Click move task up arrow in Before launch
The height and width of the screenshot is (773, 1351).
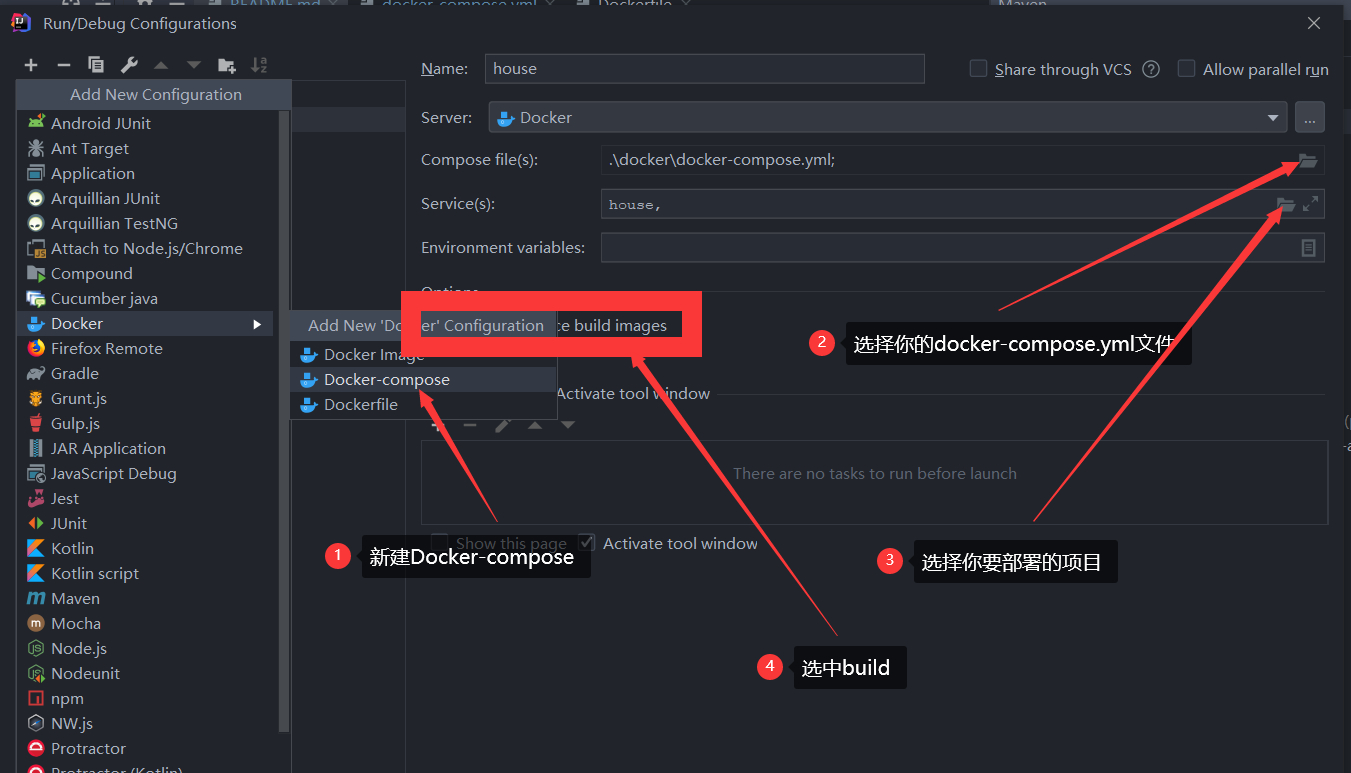(535, 425)
